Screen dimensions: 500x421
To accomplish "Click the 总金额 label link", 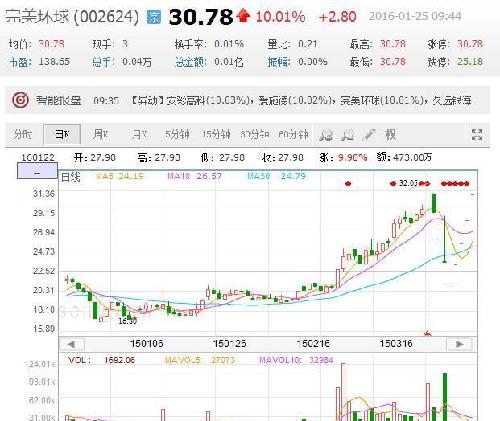I will tap(190, 62).
